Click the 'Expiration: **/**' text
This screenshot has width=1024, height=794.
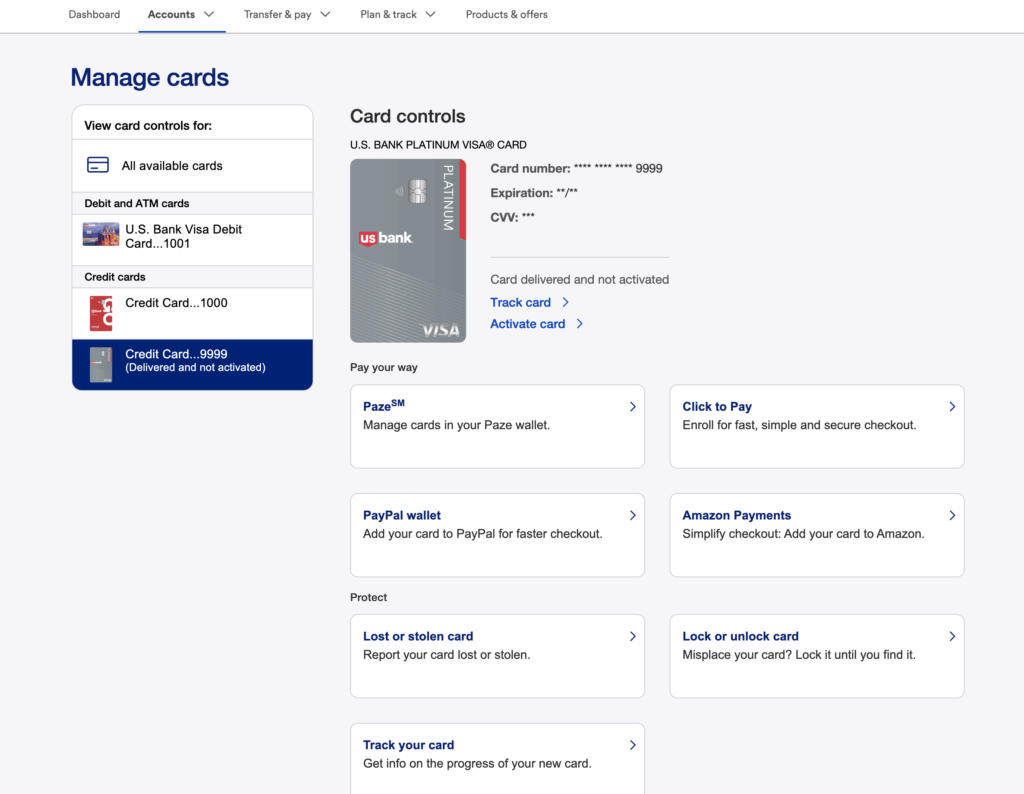coord(534,193)
